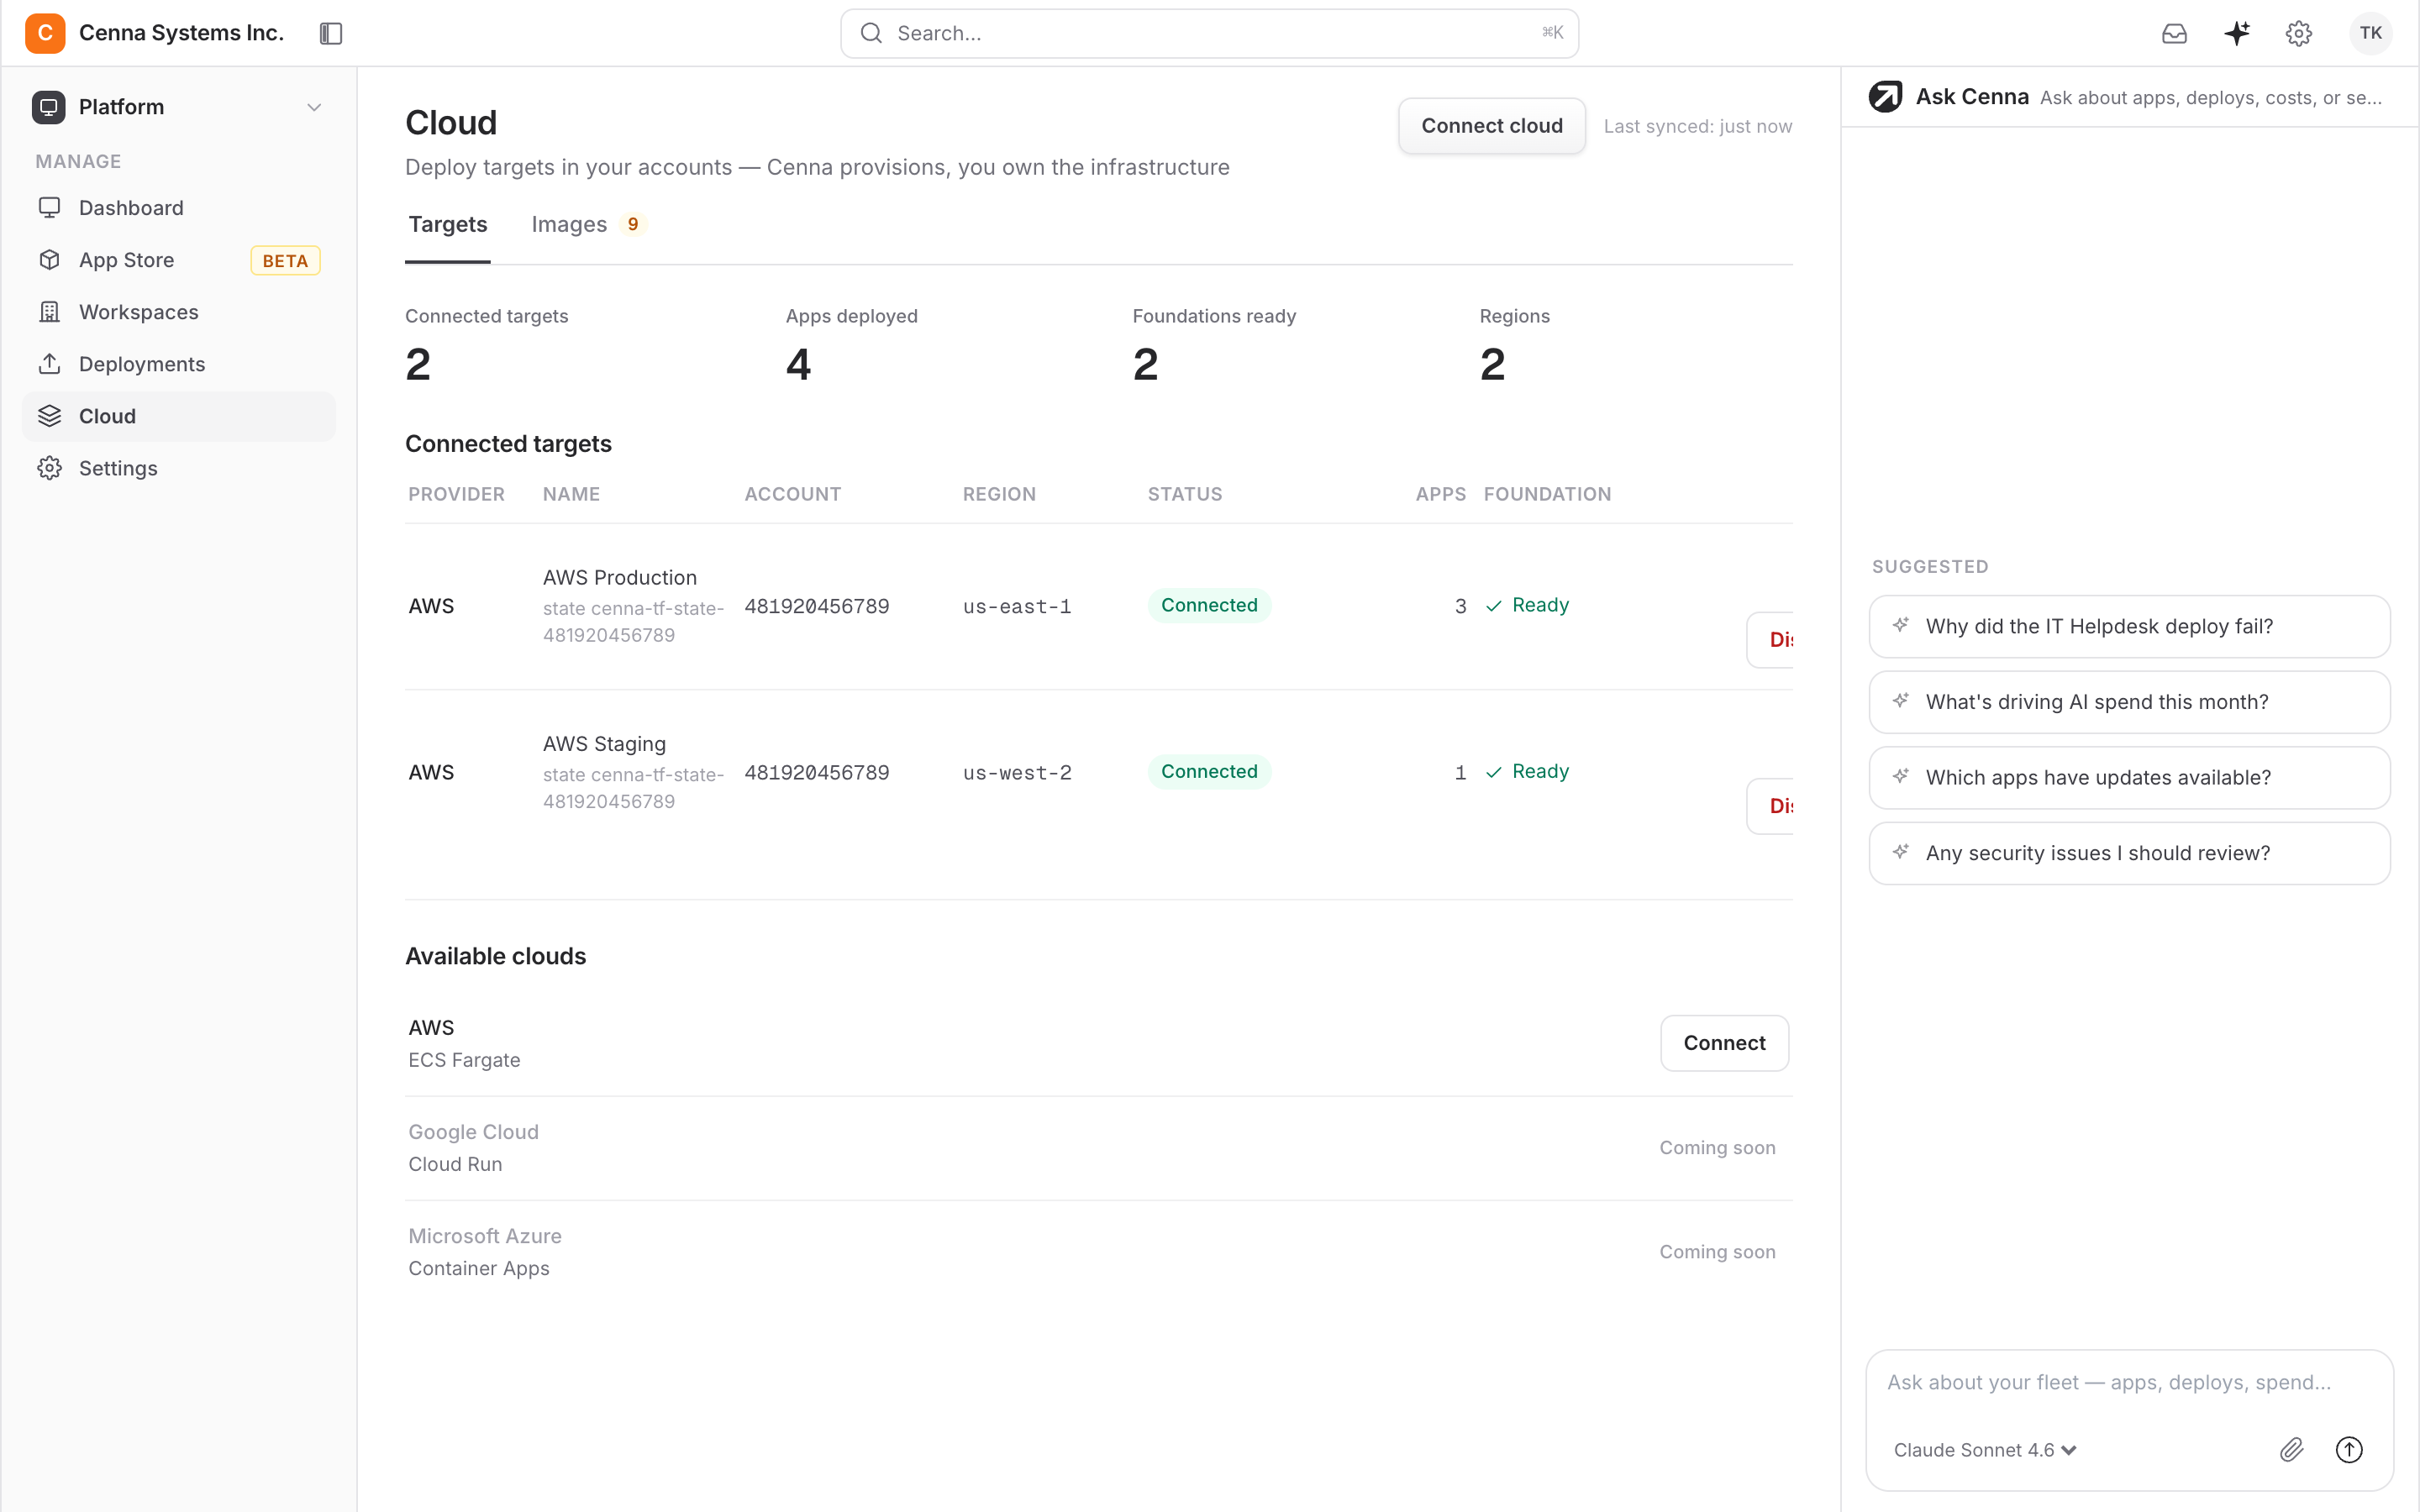The height and width of the screenshot is (1512, 2420).
Task: Open Dashboard from the sidebar
Action: click(x=179, y=208)
